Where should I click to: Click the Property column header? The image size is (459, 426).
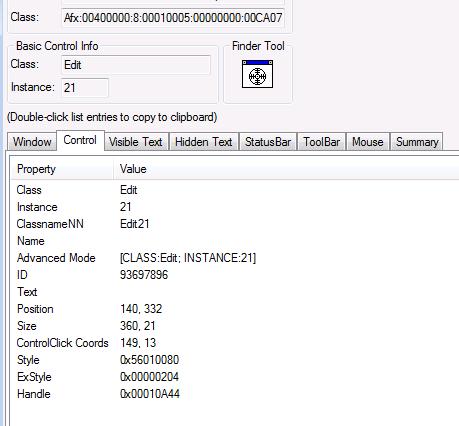(62, 169)
